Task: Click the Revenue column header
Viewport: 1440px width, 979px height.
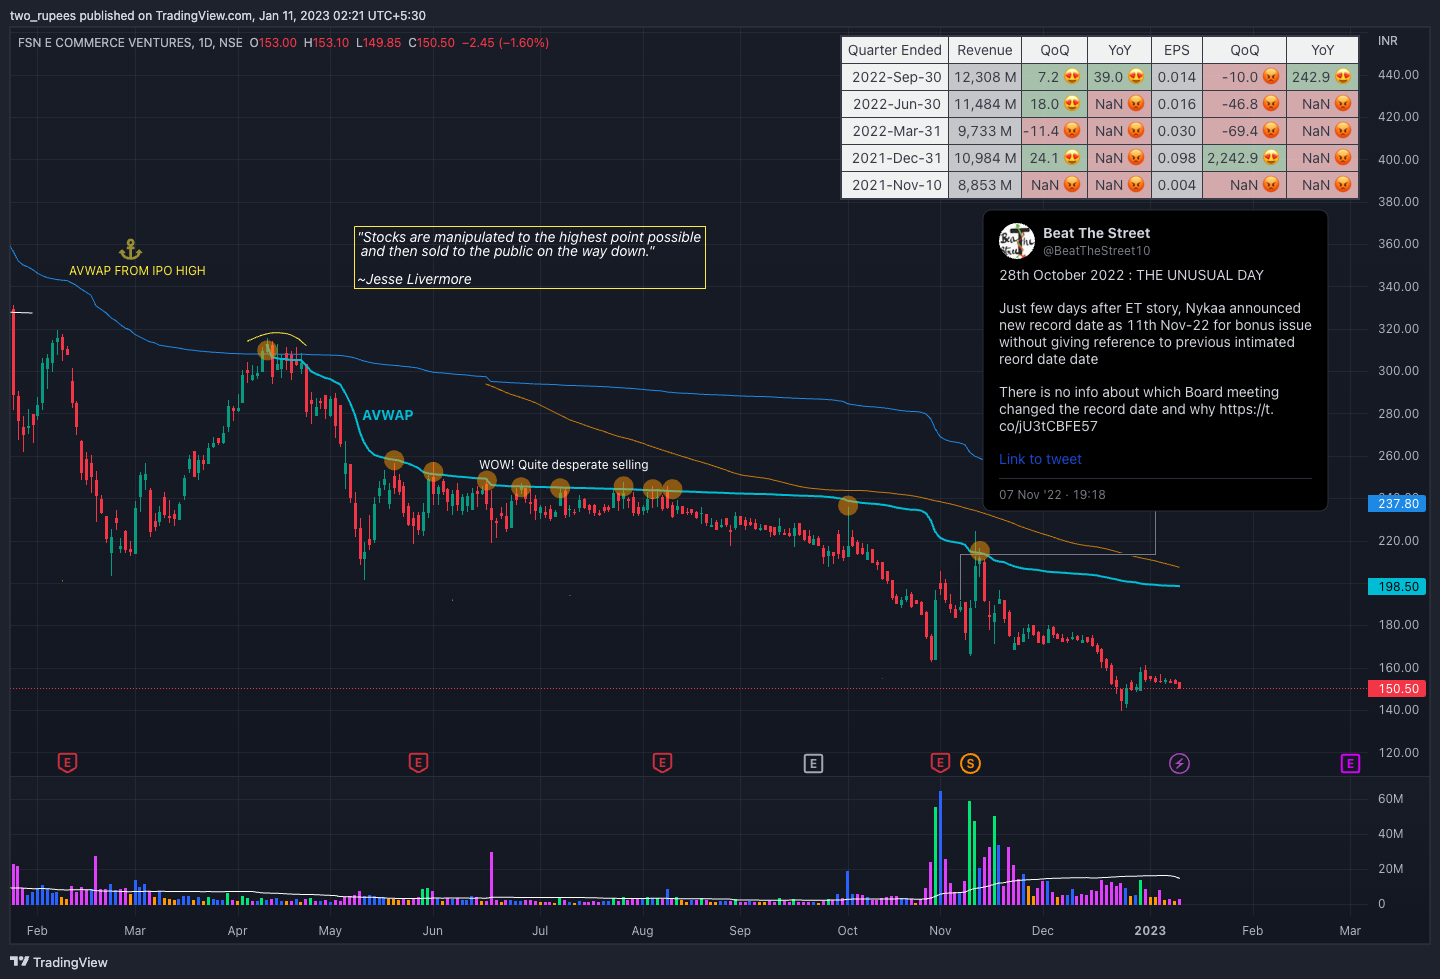Action: 985,50
